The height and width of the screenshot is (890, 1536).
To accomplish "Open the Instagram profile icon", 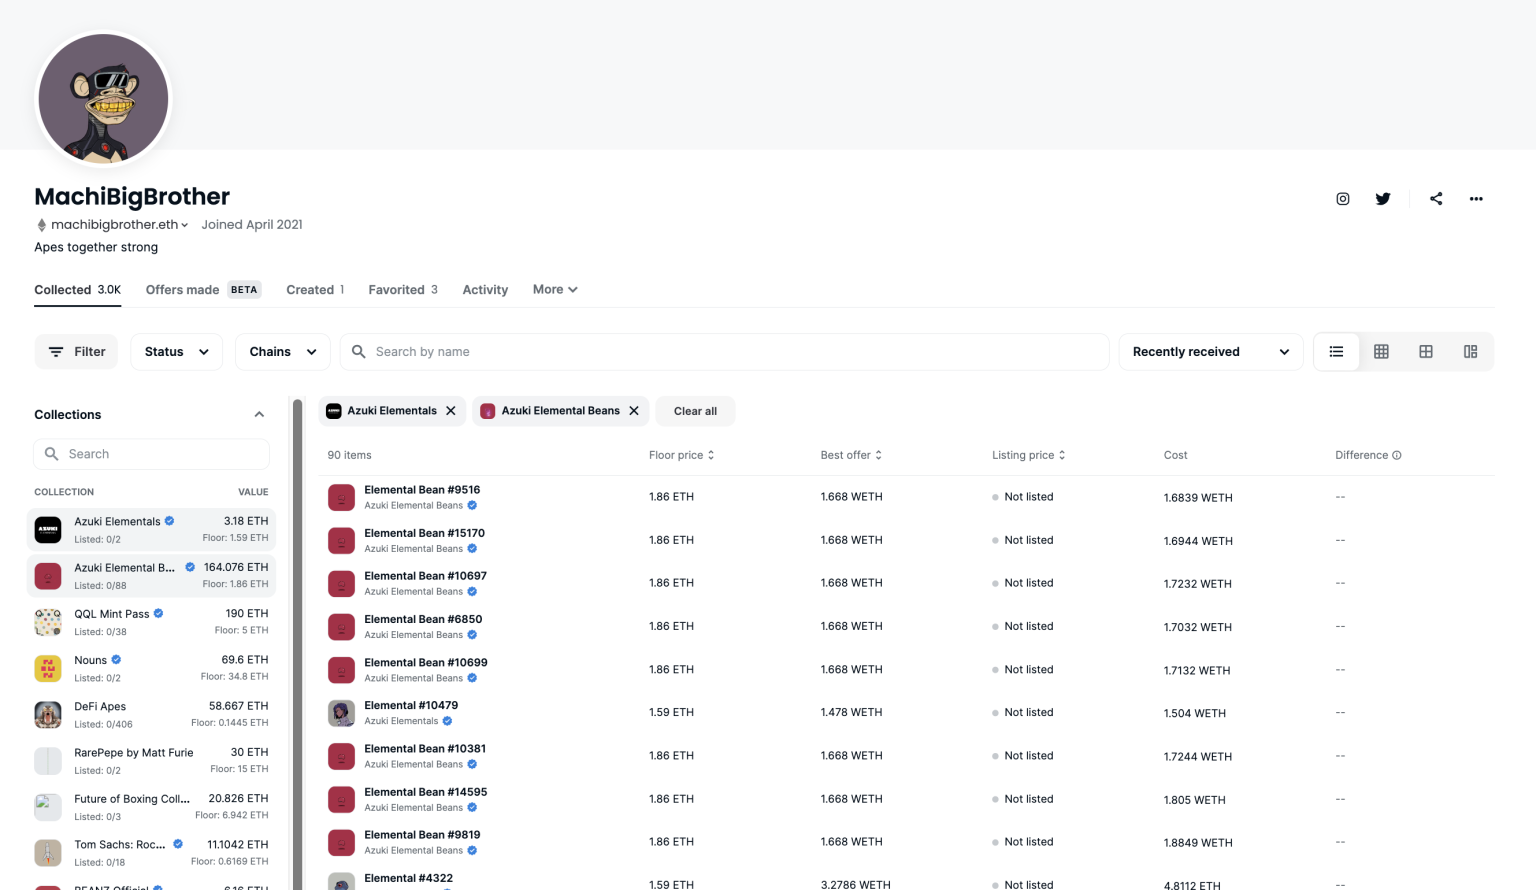I will point(1343,199).
